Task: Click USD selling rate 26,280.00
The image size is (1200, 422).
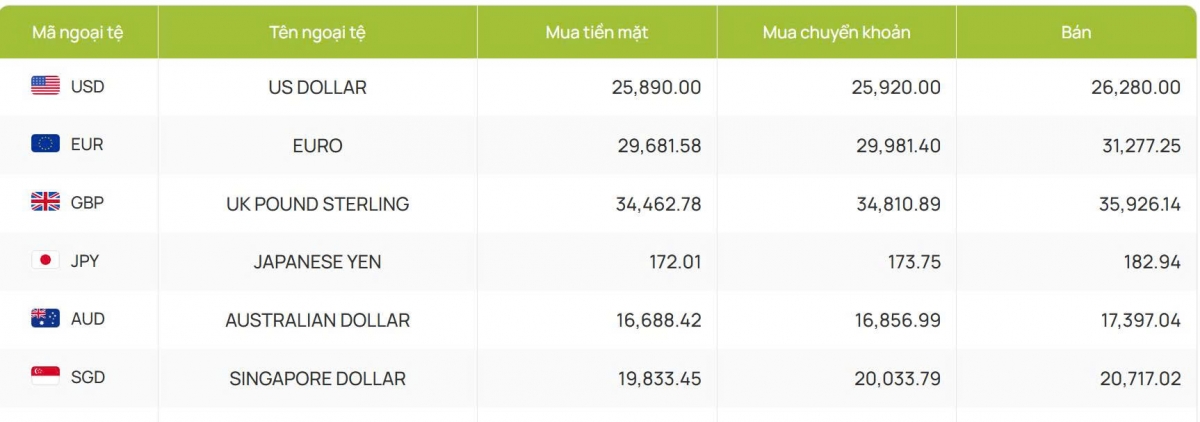Action: (1136, 88)
